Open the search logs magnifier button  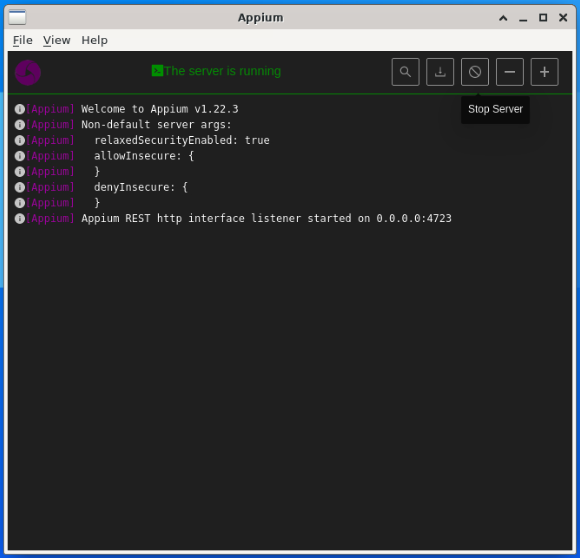coord(405,72)
